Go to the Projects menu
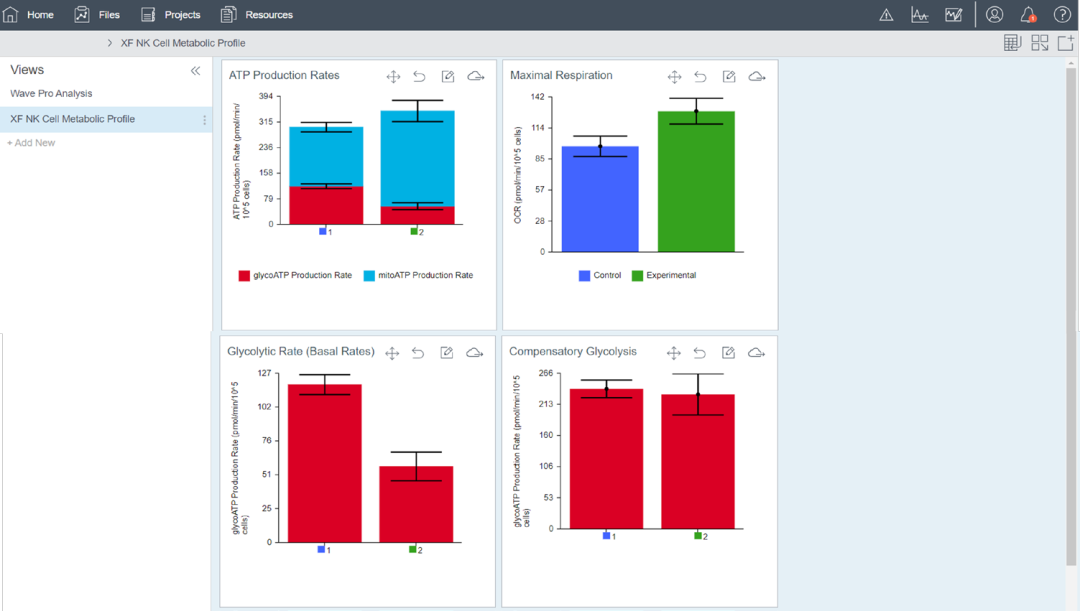Screen dimensions: 1080x611 tap(170, 15)
